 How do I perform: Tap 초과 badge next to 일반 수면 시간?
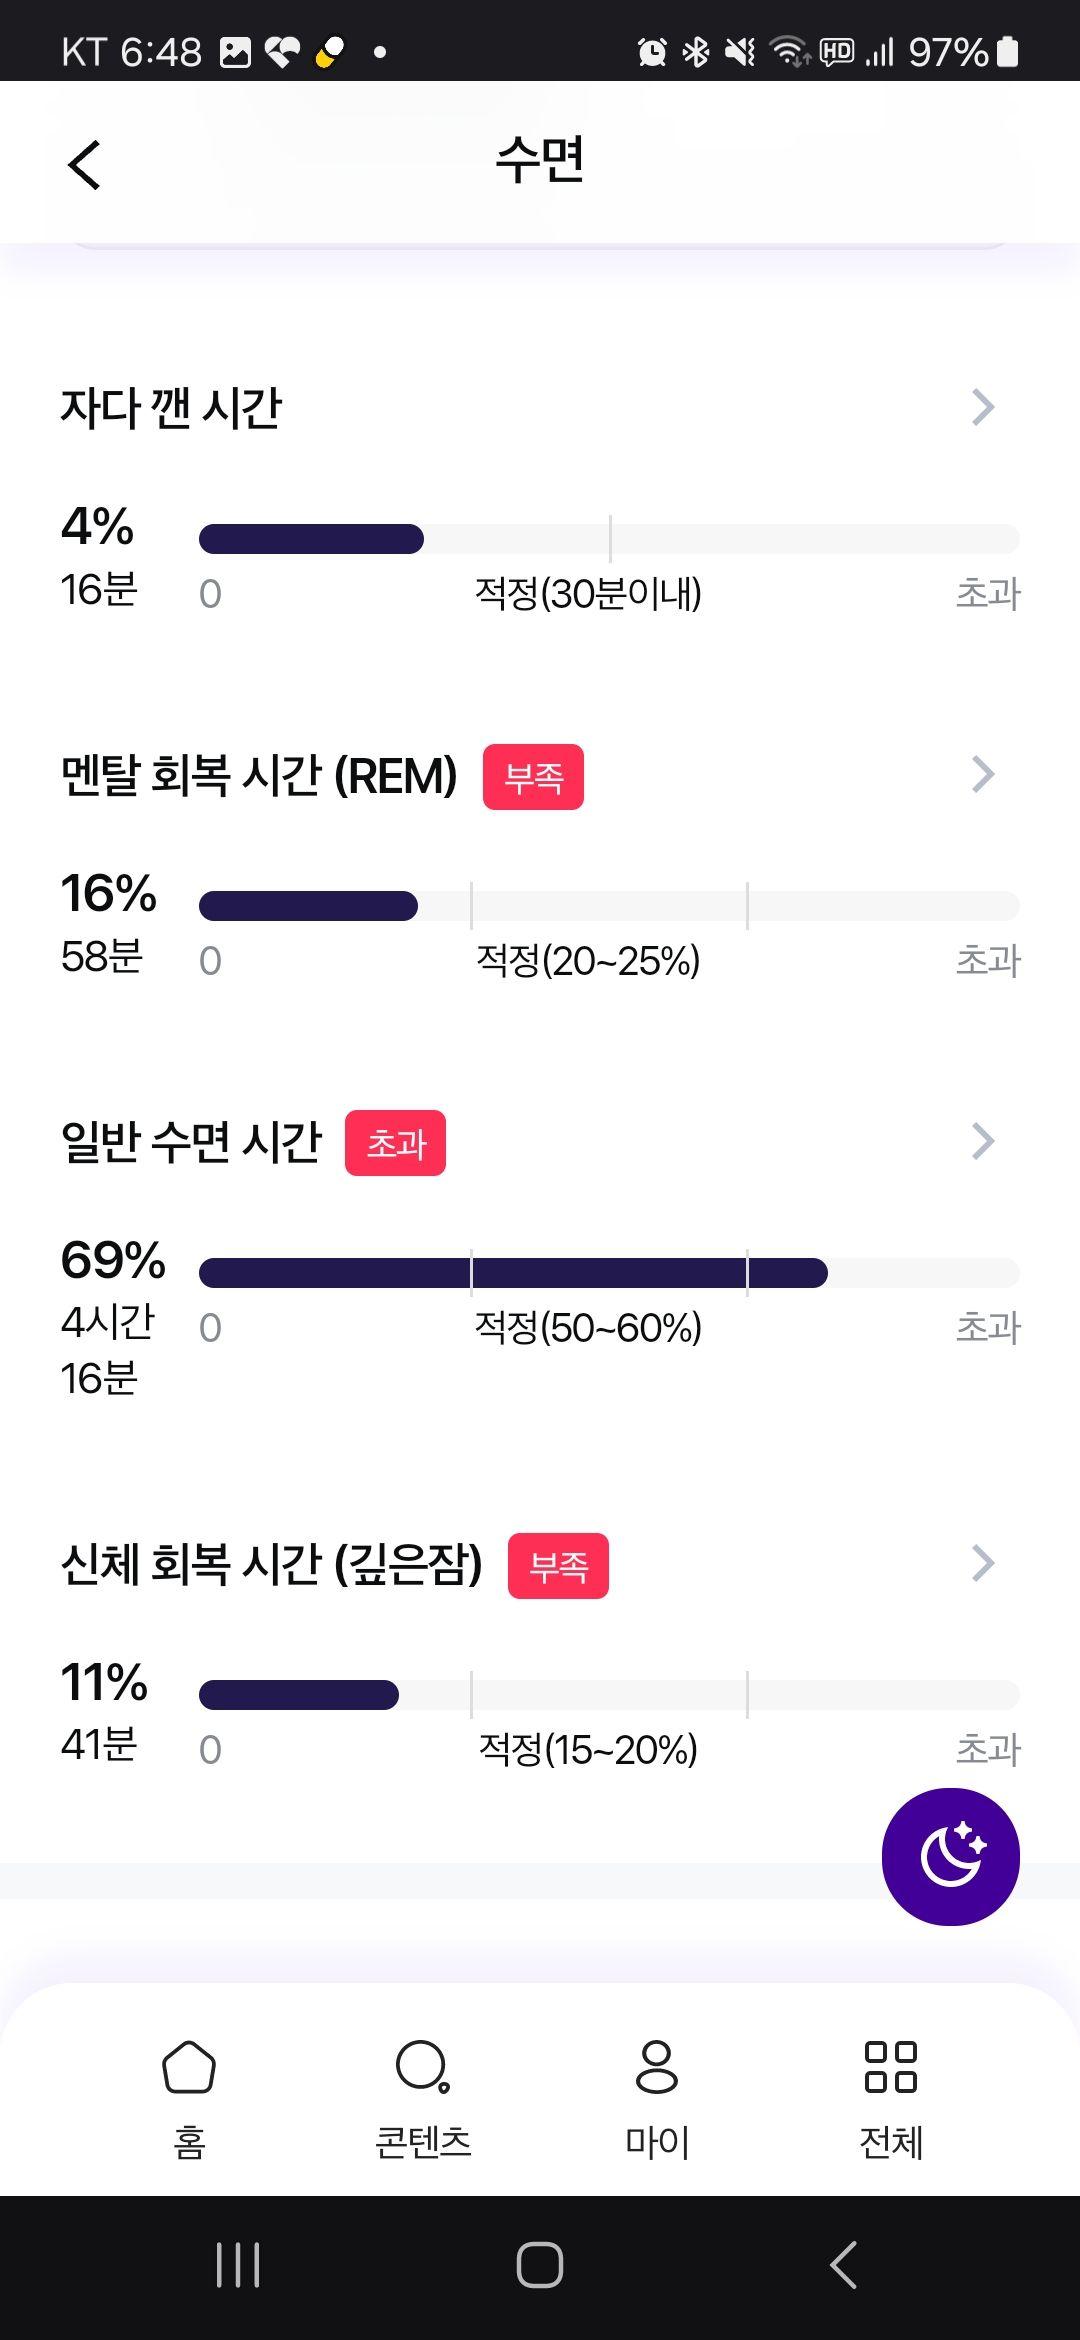pos(395,1143)
